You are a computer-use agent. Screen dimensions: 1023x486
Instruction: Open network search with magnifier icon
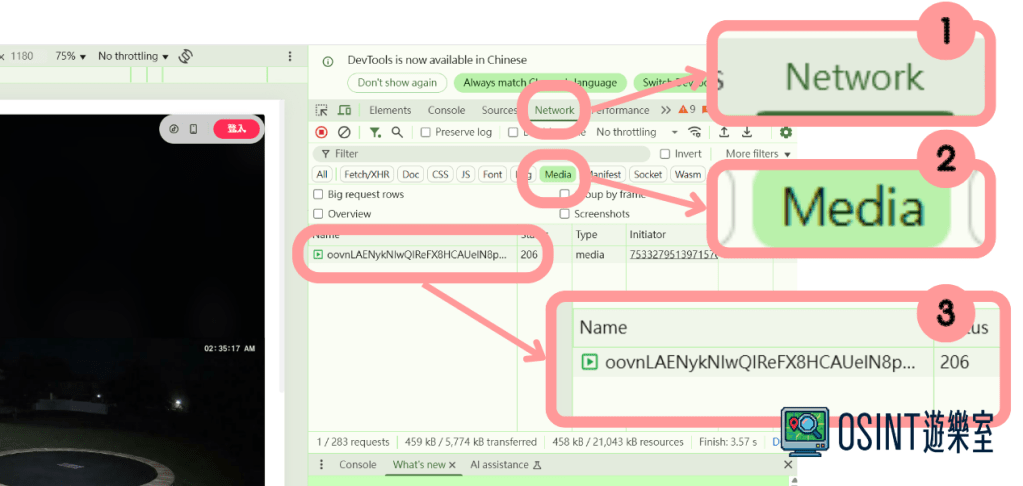click(x=397, y=132)
